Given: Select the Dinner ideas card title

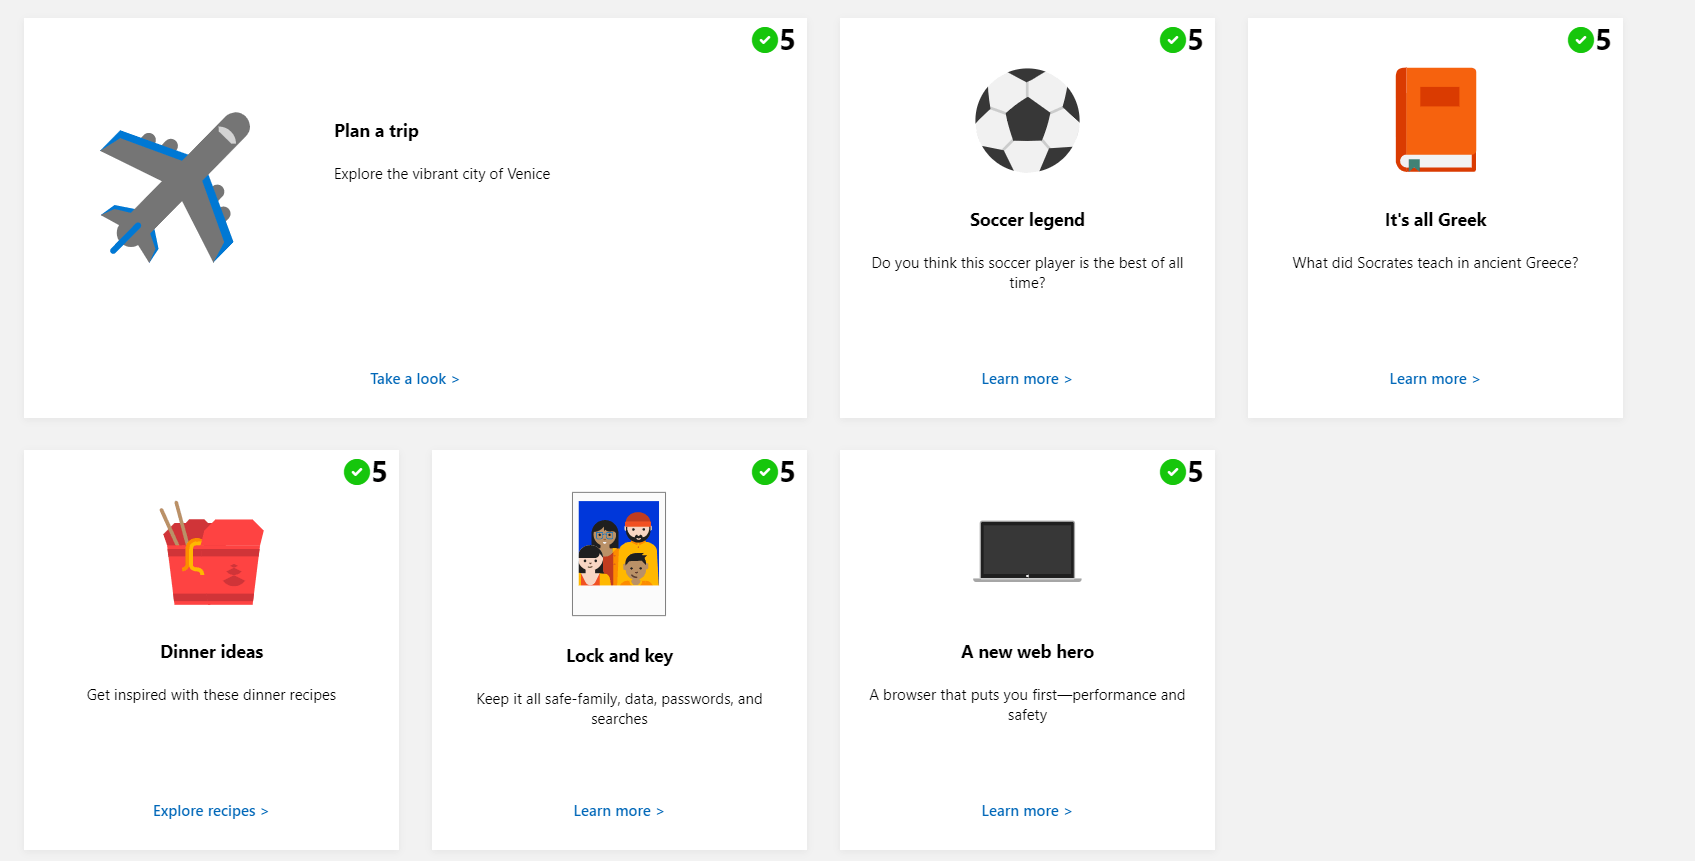Looking at the screenshot, I should (211, 651).
